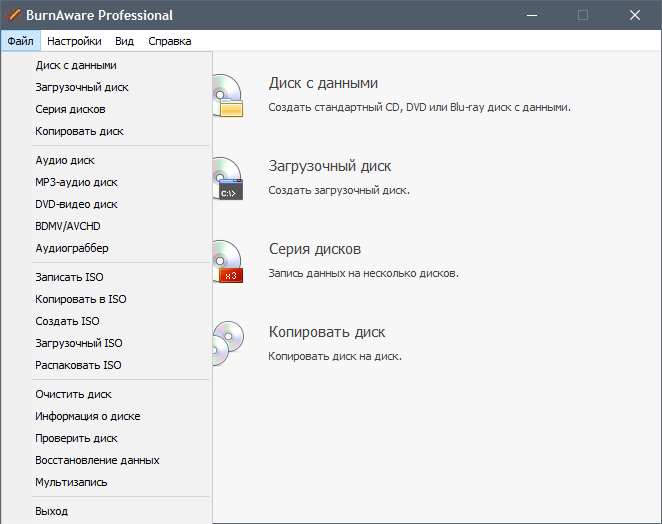This screenshot has width=662, height=524.
Task: Click the Copy Disc double-disc icon
Action: pyautogui.click(x=226, y=344)
